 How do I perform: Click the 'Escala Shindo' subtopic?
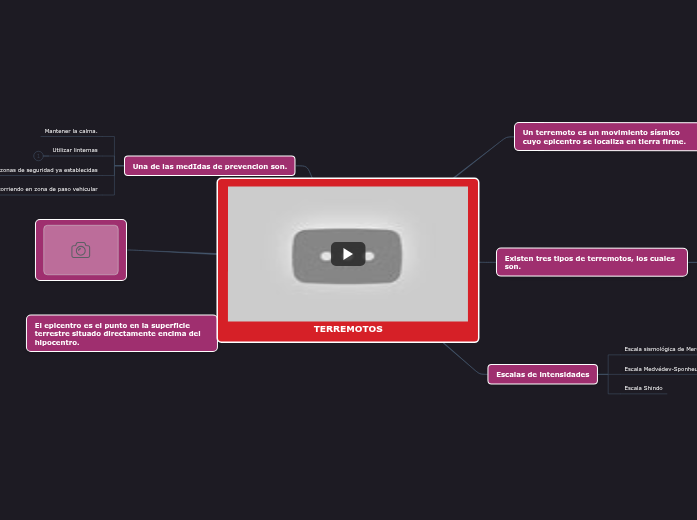click(x=643, y=388)
